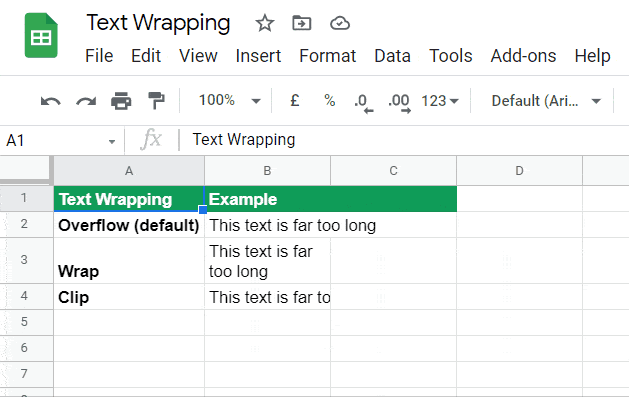The height and width of the screenshot is (397, 629).
Task: Star the Text Wrapping document
Action: tap(265, 23)
